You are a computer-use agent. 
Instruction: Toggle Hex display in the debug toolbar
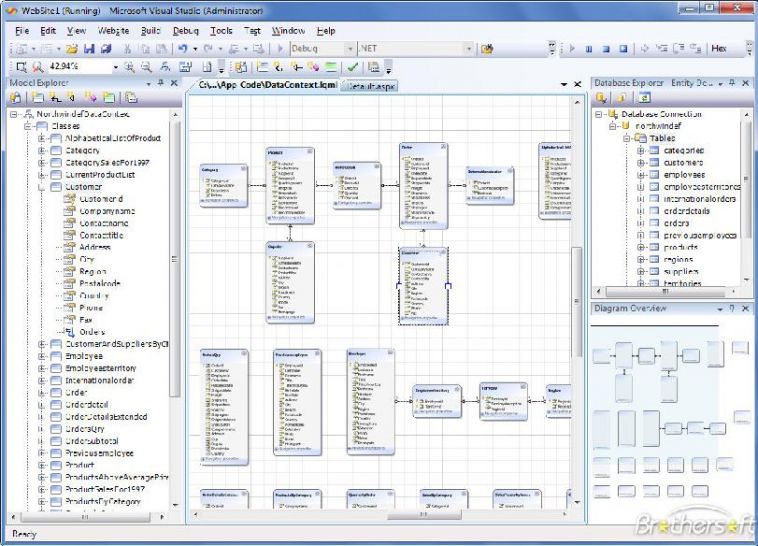pyautogui.click(x=718, y=48)
